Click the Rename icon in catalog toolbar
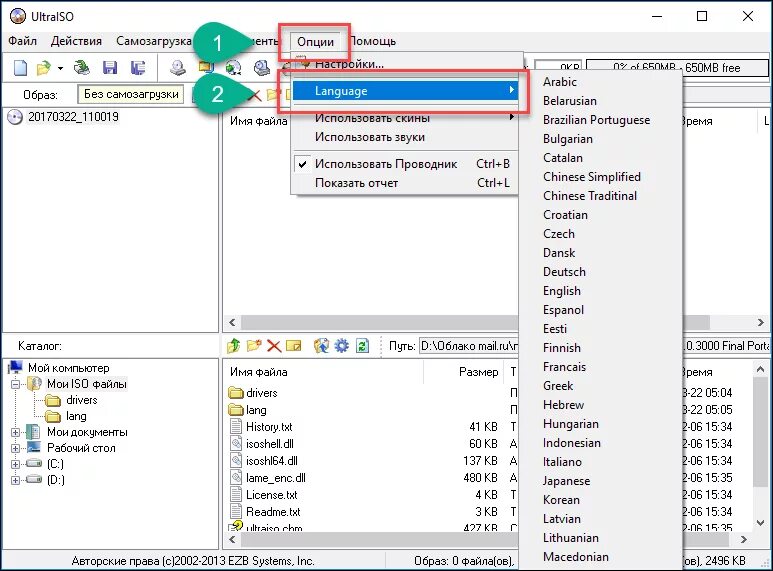 pos(293,346)
